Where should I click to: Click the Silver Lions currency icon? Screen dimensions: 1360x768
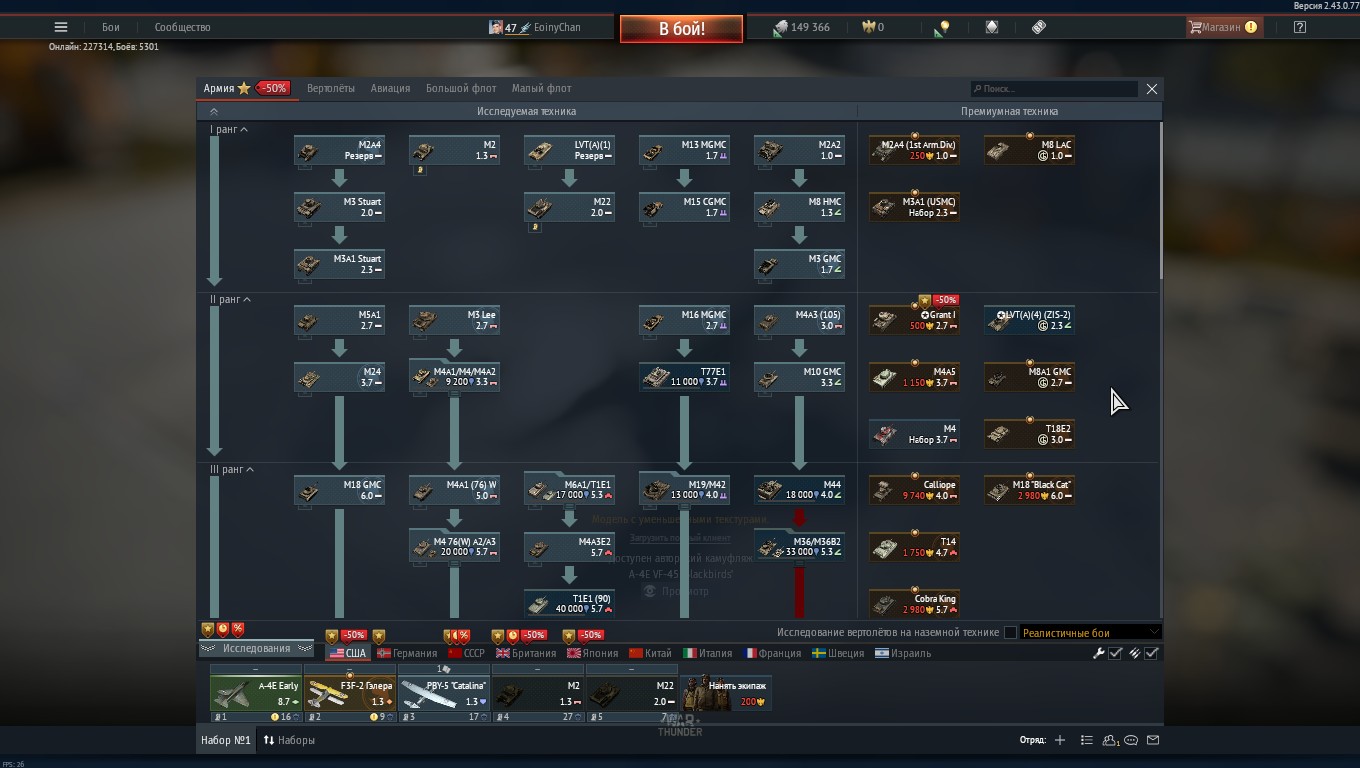click(x=780, y=28)
